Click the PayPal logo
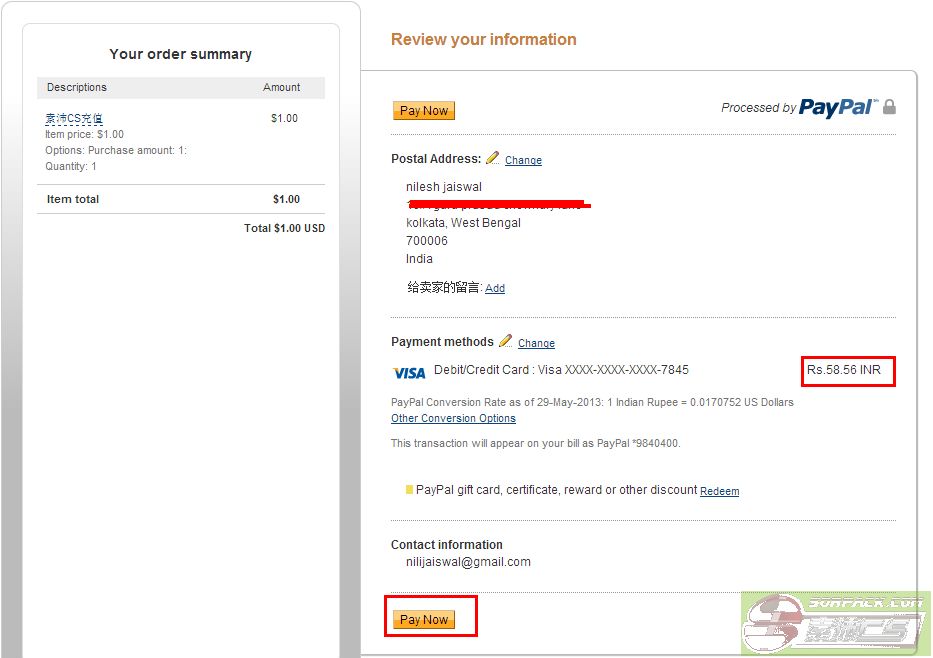933x658 pixels. coord(837,108)
